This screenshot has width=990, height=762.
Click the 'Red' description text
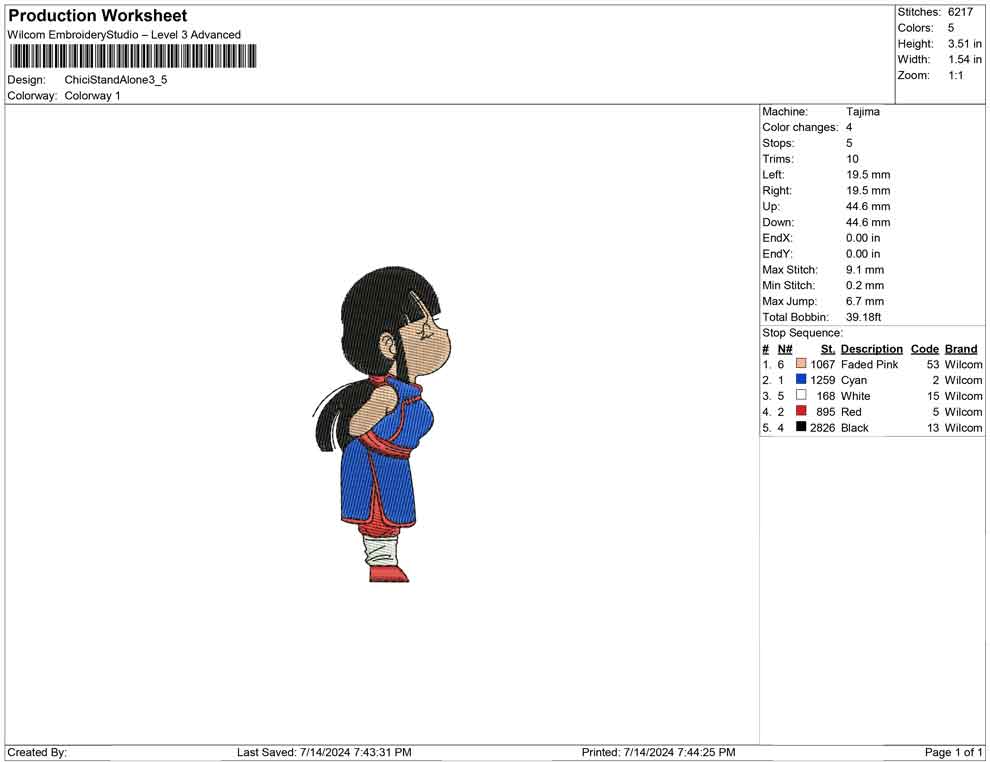click(x=851, y=412)
